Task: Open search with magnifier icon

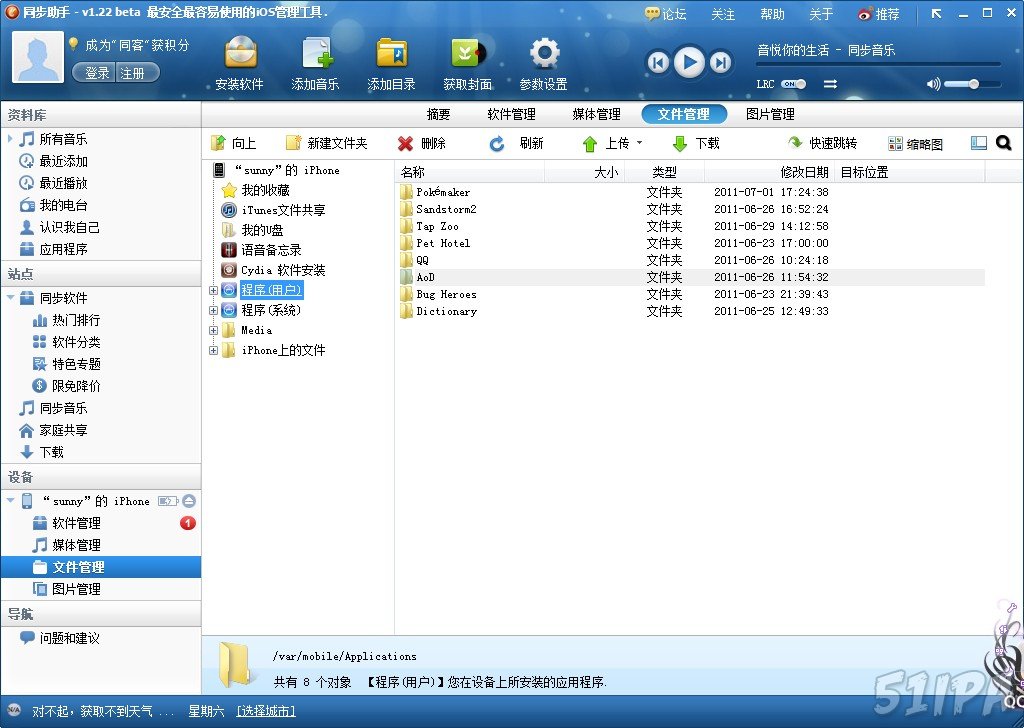Action: tap(1002, 143)
